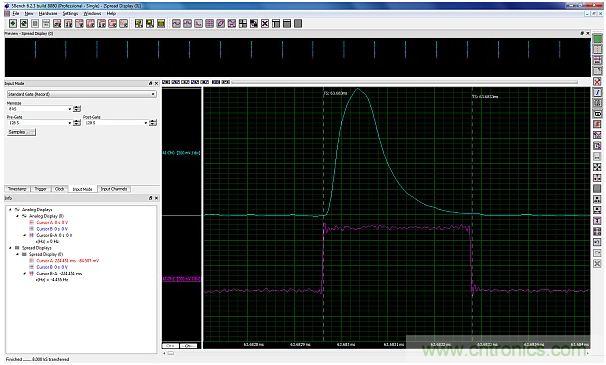This screenshot has width=606, height=365.
Task: Click the loop acquisition icon beside start
Action: (24, 24)
